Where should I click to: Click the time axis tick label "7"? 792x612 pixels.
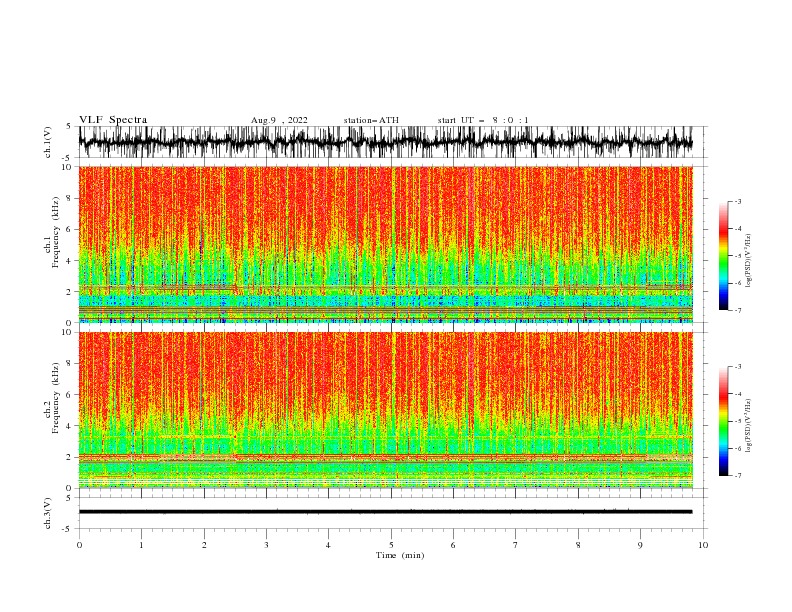click(x=516, y=545)
